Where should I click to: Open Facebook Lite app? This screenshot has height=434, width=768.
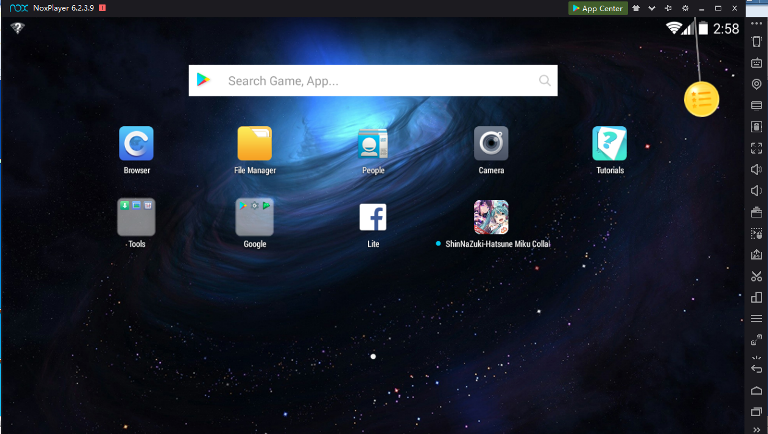pyautogui.click(x=373, y=217)
